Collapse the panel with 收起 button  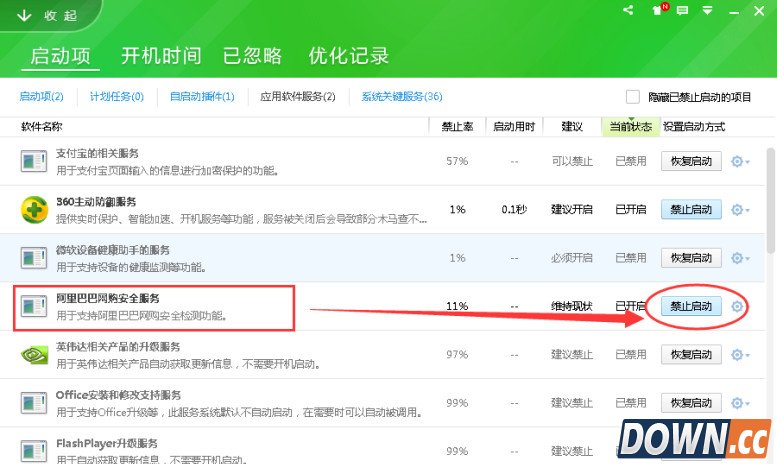(48, 15)
